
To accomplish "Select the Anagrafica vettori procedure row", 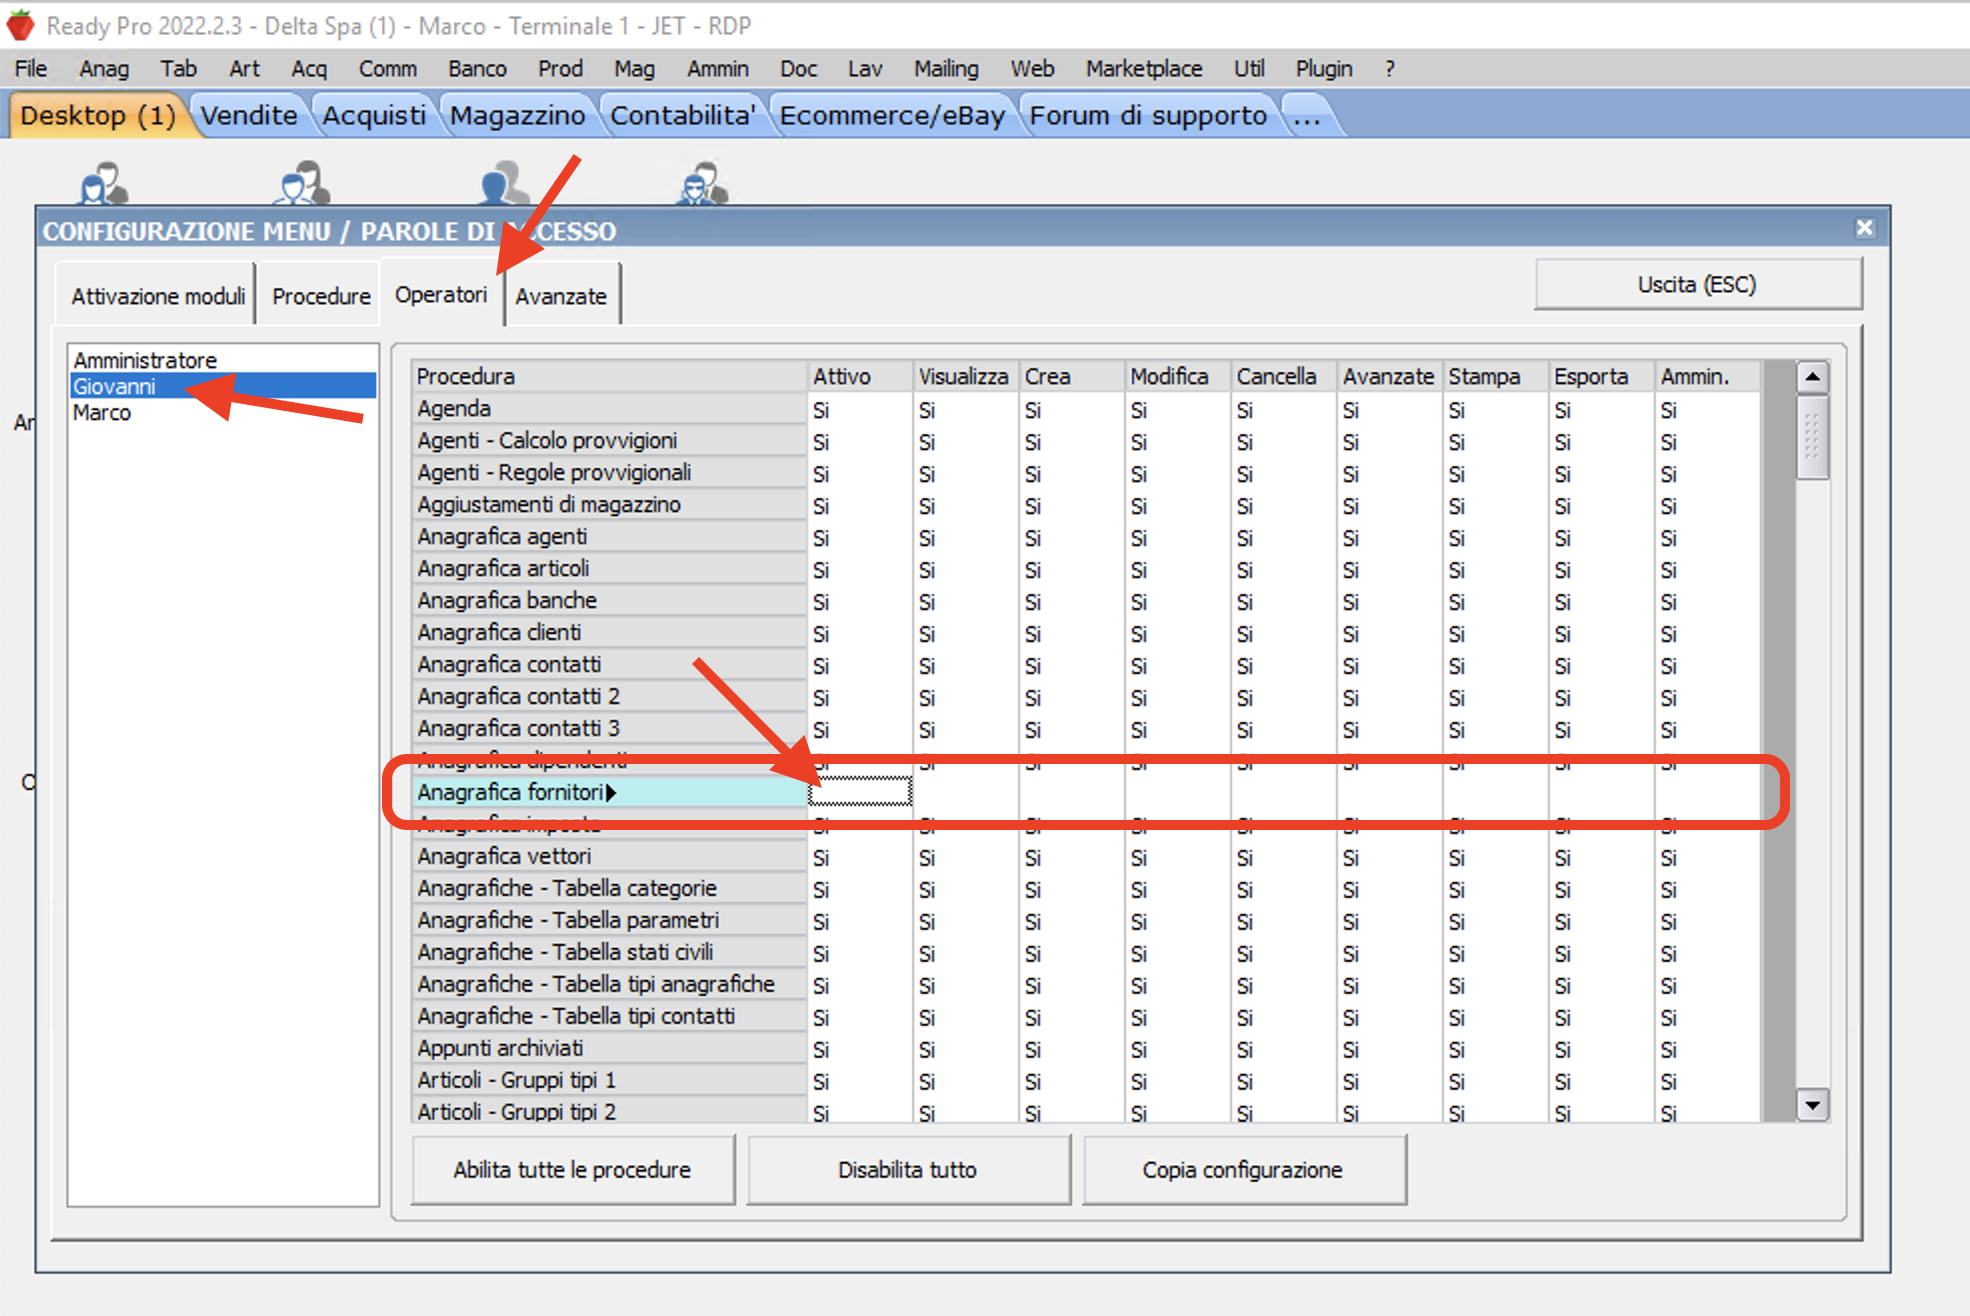I will pyautogui.click(x=610, y=856).
